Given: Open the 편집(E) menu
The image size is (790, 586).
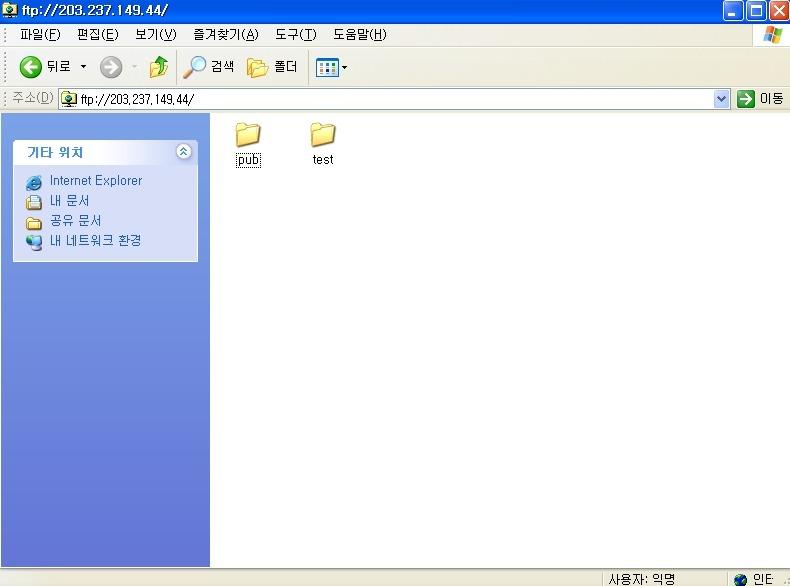Looking at the screenshot, I should pos(98,34).
